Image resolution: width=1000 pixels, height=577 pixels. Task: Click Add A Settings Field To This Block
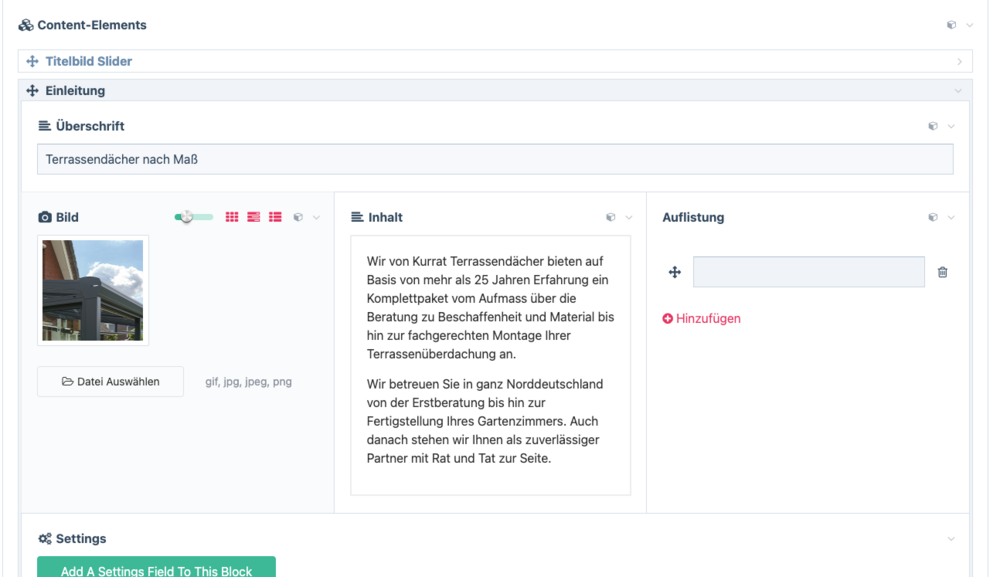coord(156,569)
